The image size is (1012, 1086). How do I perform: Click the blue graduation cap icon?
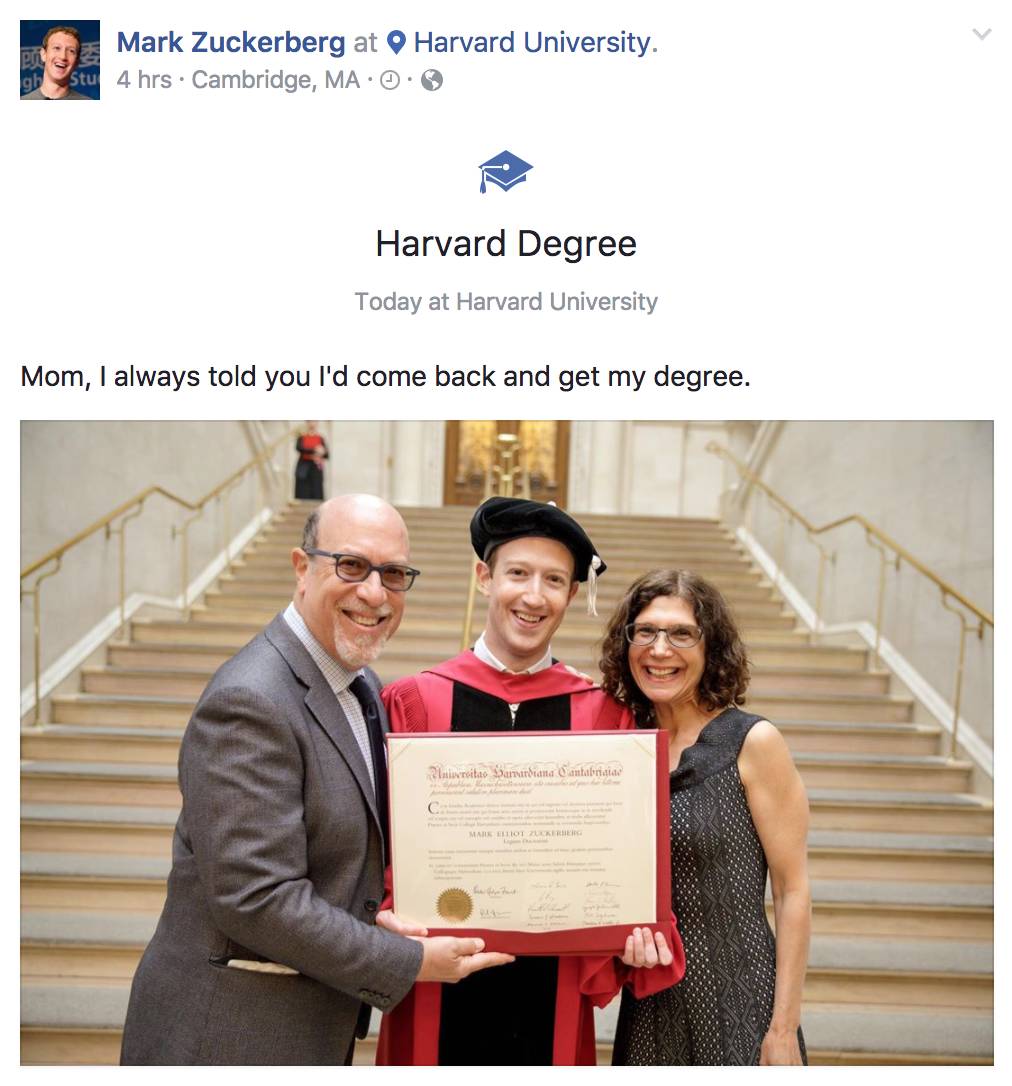coord(506,172)
